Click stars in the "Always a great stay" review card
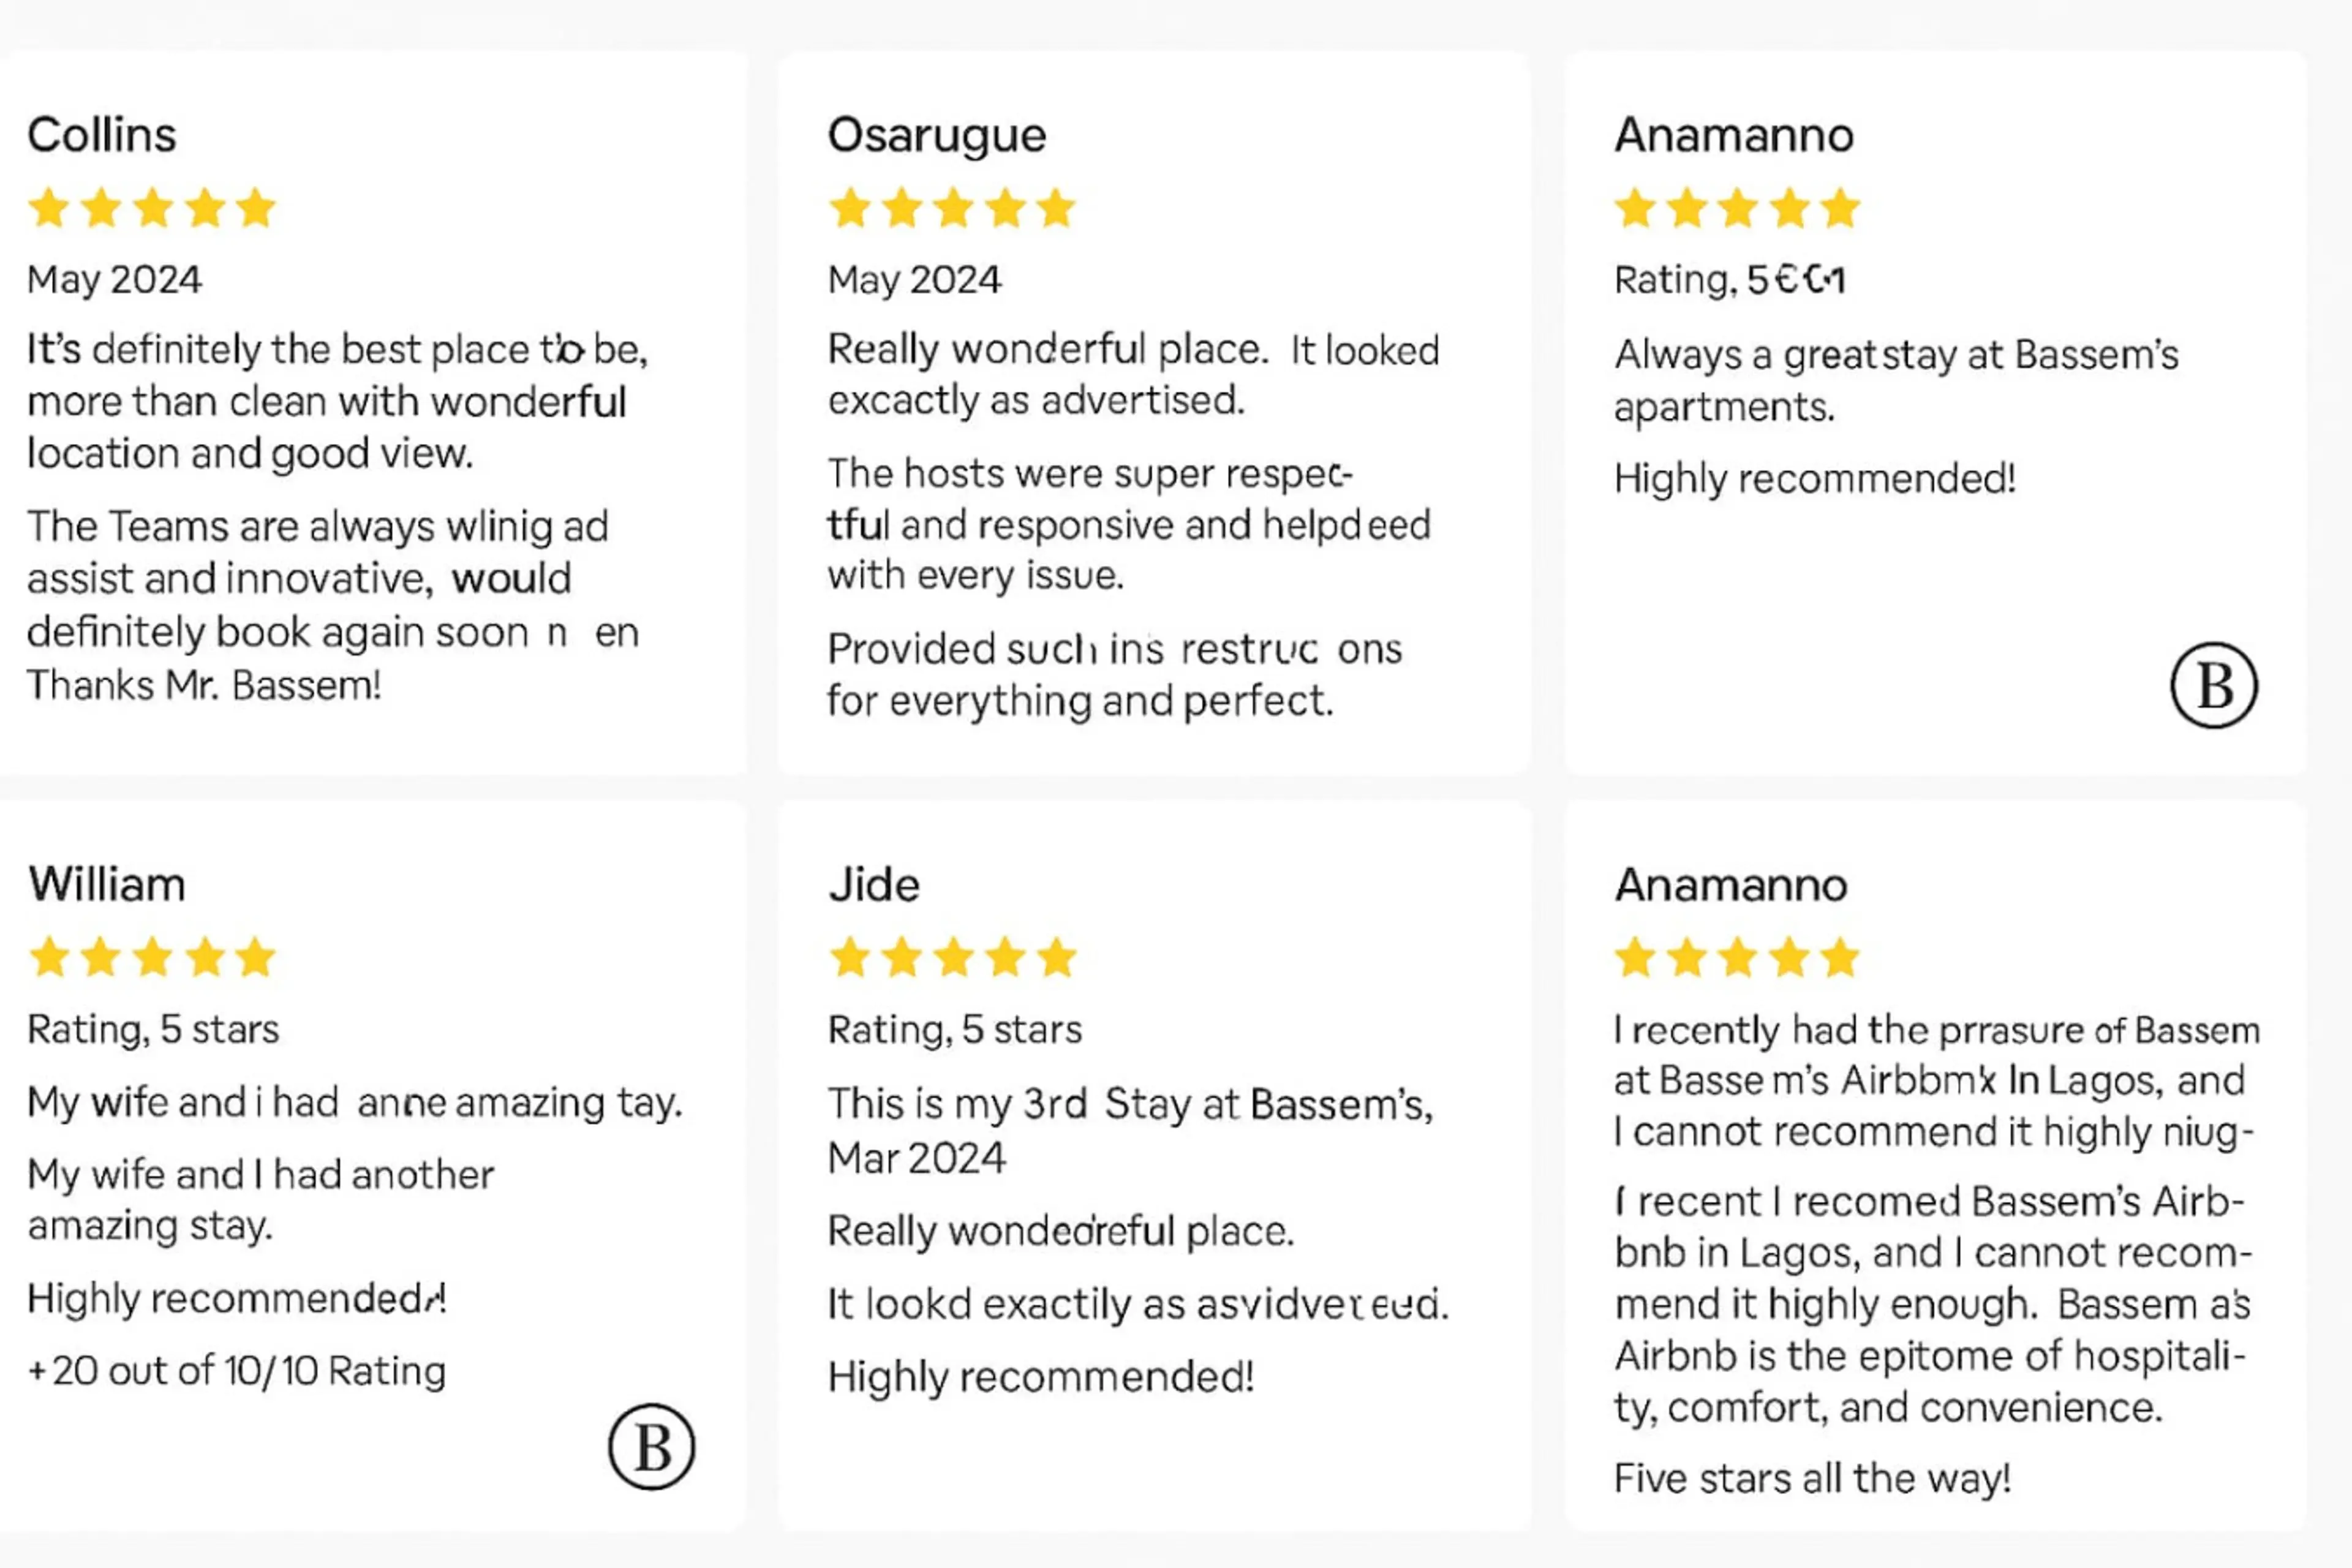 tap(1737, 208)
